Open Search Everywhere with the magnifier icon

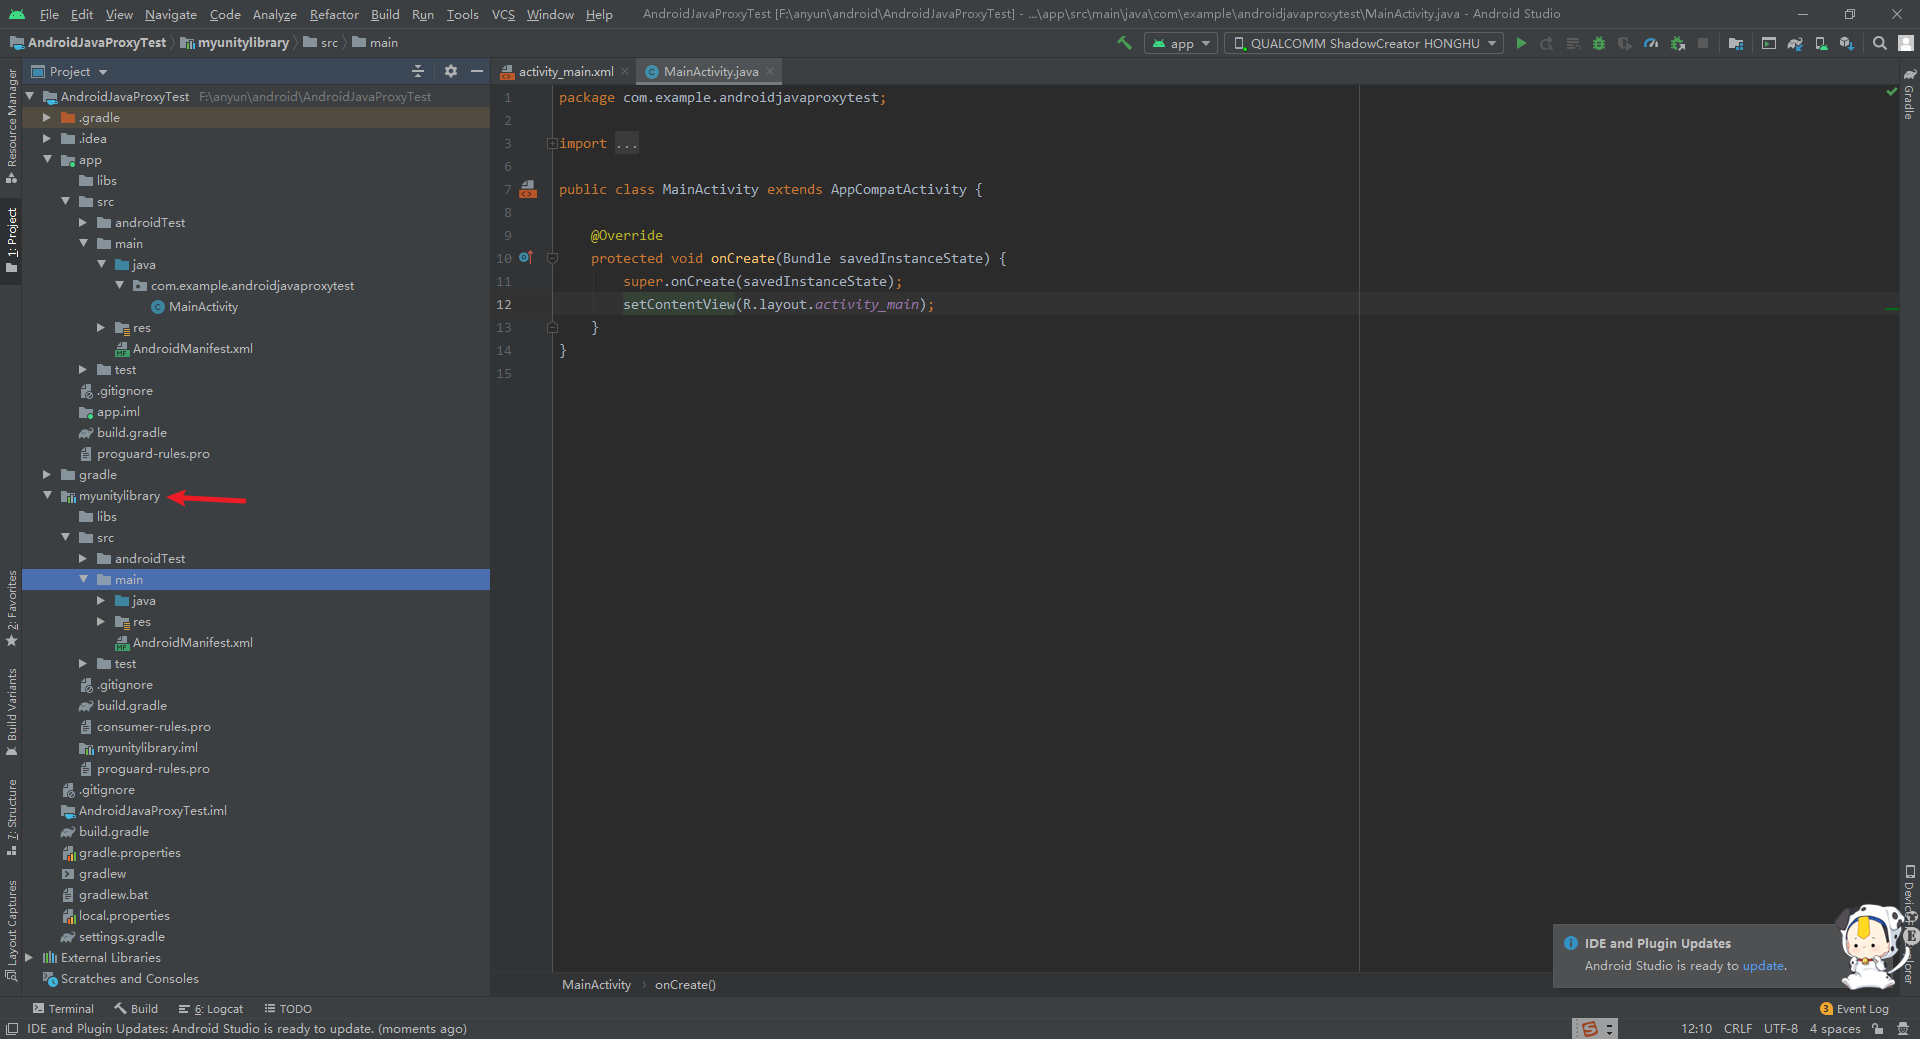[1879, 43]
